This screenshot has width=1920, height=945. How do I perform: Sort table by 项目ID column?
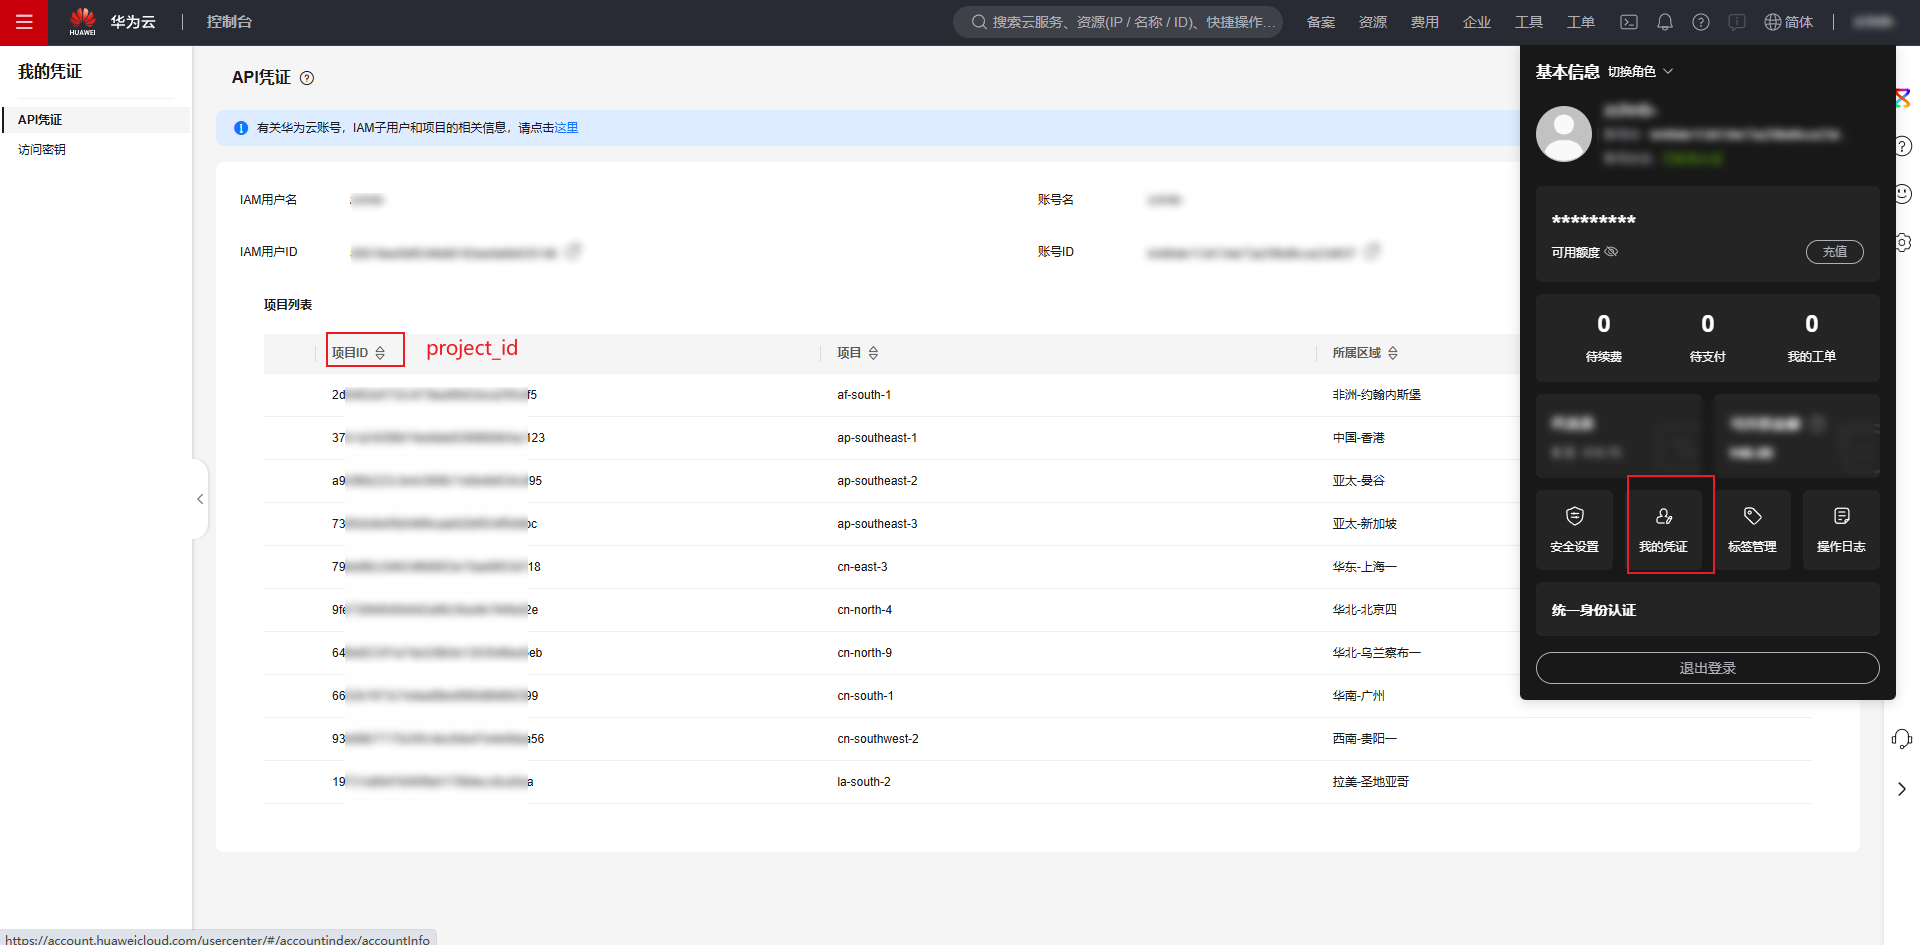coord(380,353)
